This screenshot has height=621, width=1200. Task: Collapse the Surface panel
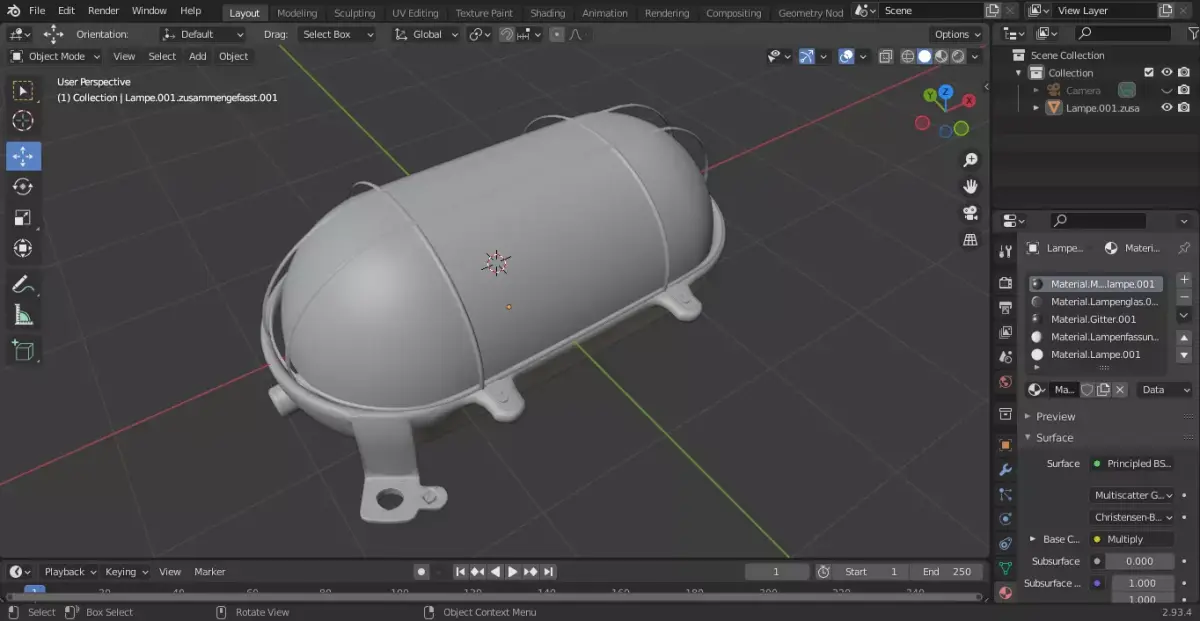(1054, 438)
